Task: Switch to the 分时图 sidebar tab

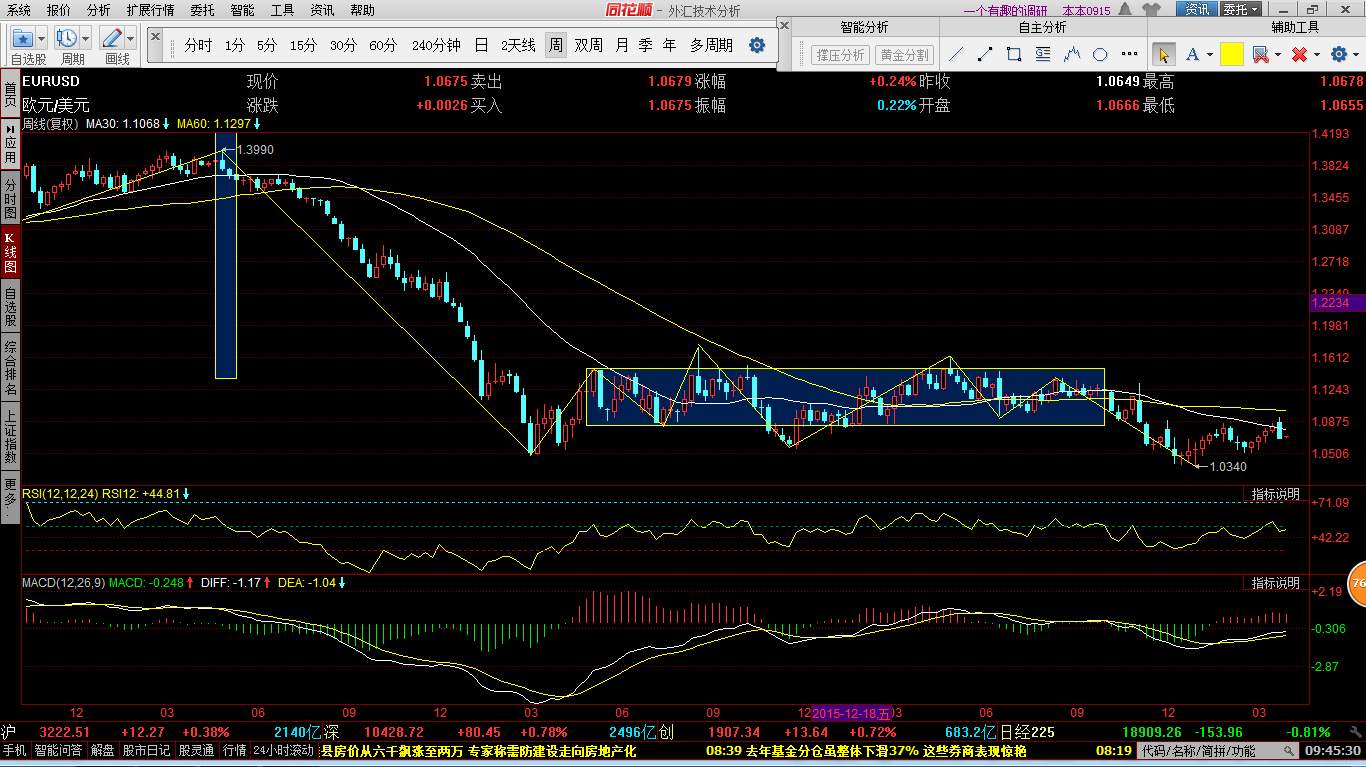Action: (10, 199)
